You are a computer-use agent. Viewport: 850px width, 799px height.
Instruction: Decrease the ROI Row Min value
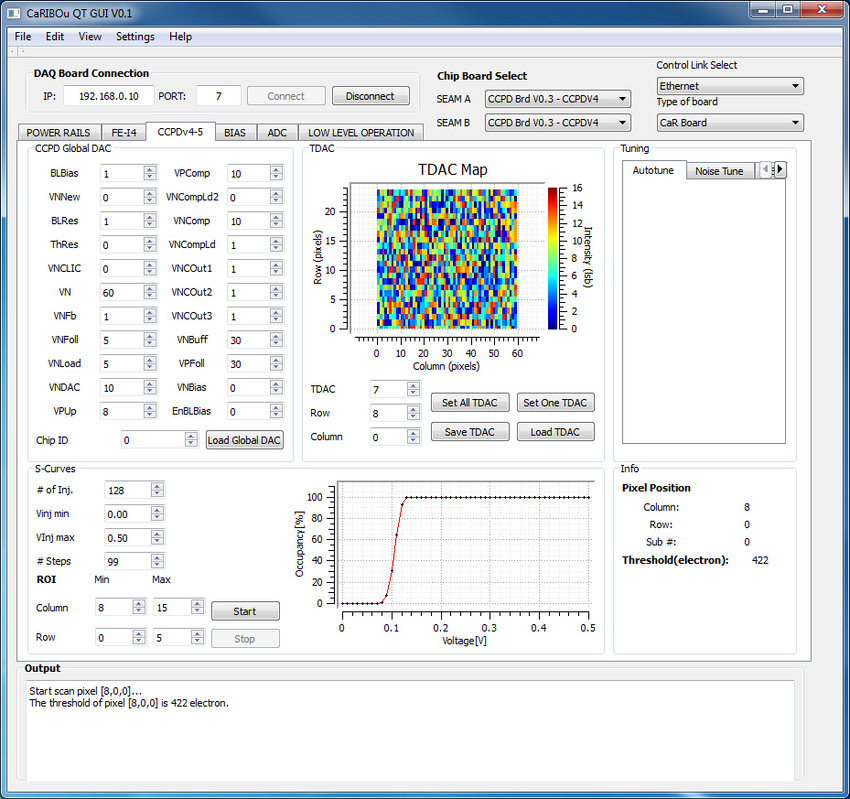pos(139,641)
